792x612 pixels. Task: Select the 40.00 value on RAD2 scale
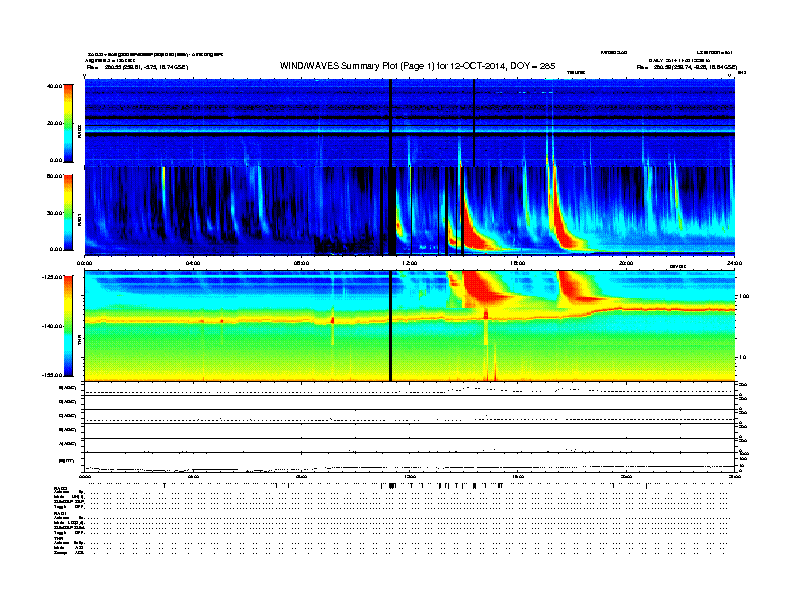54,86
